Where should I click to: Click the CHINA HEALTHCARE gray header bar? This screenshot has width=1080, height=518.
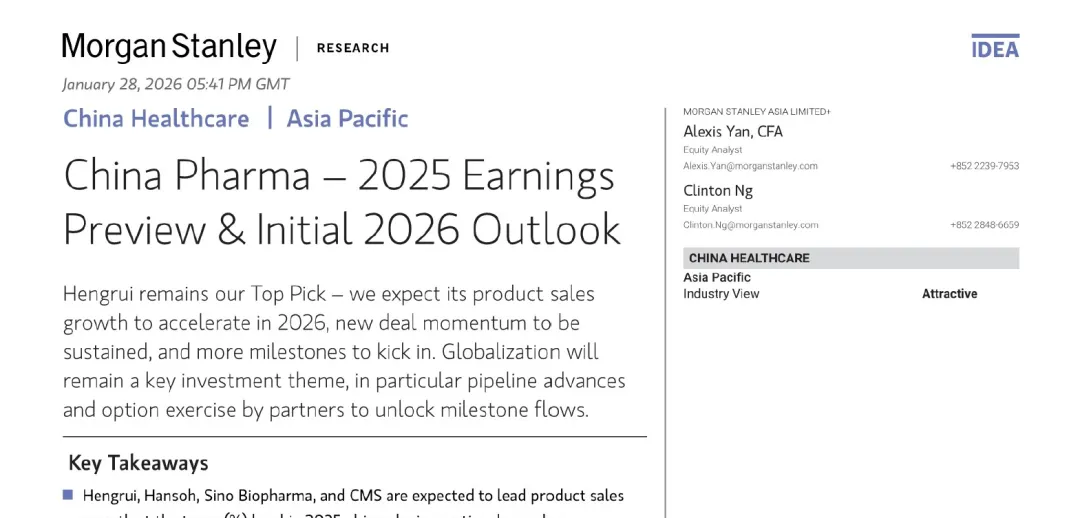pos(851,258)
